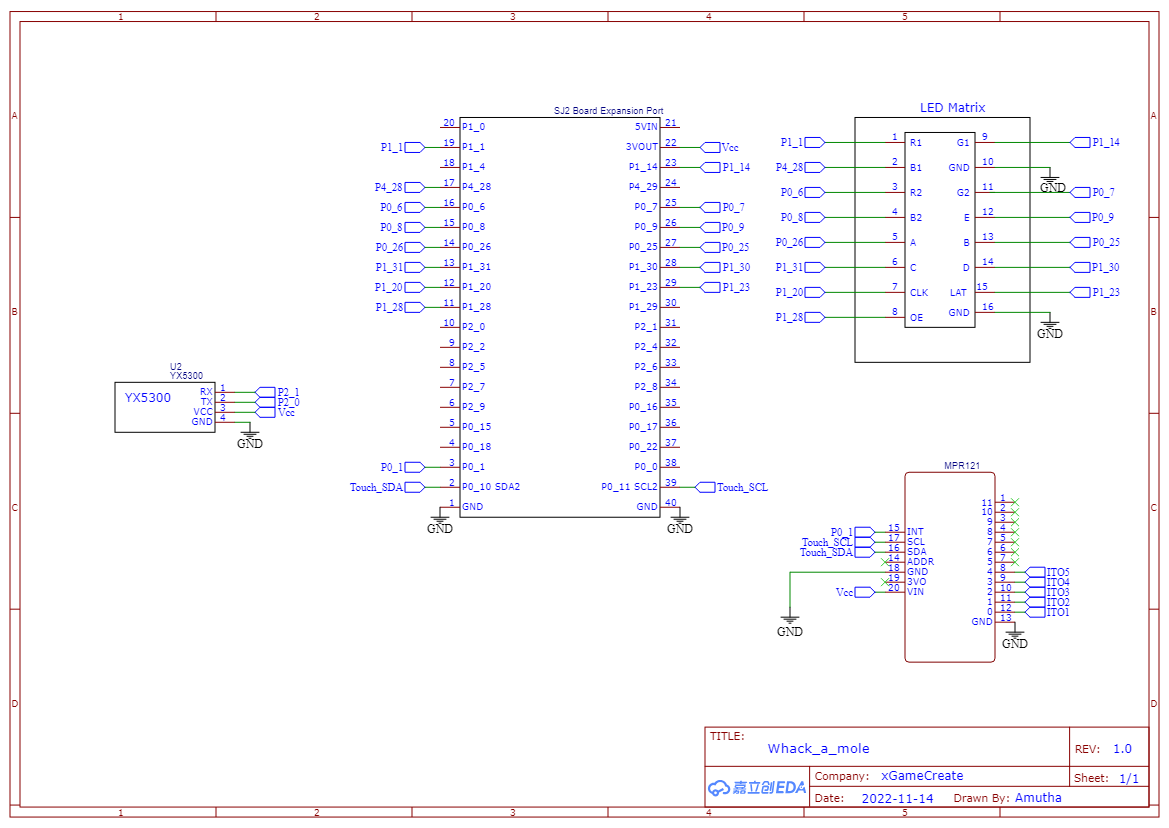The height and width of the screenshot is (828, 1169).
Task: Click the ITO2 net flag on MPR121
Action: coord(1047,602)
